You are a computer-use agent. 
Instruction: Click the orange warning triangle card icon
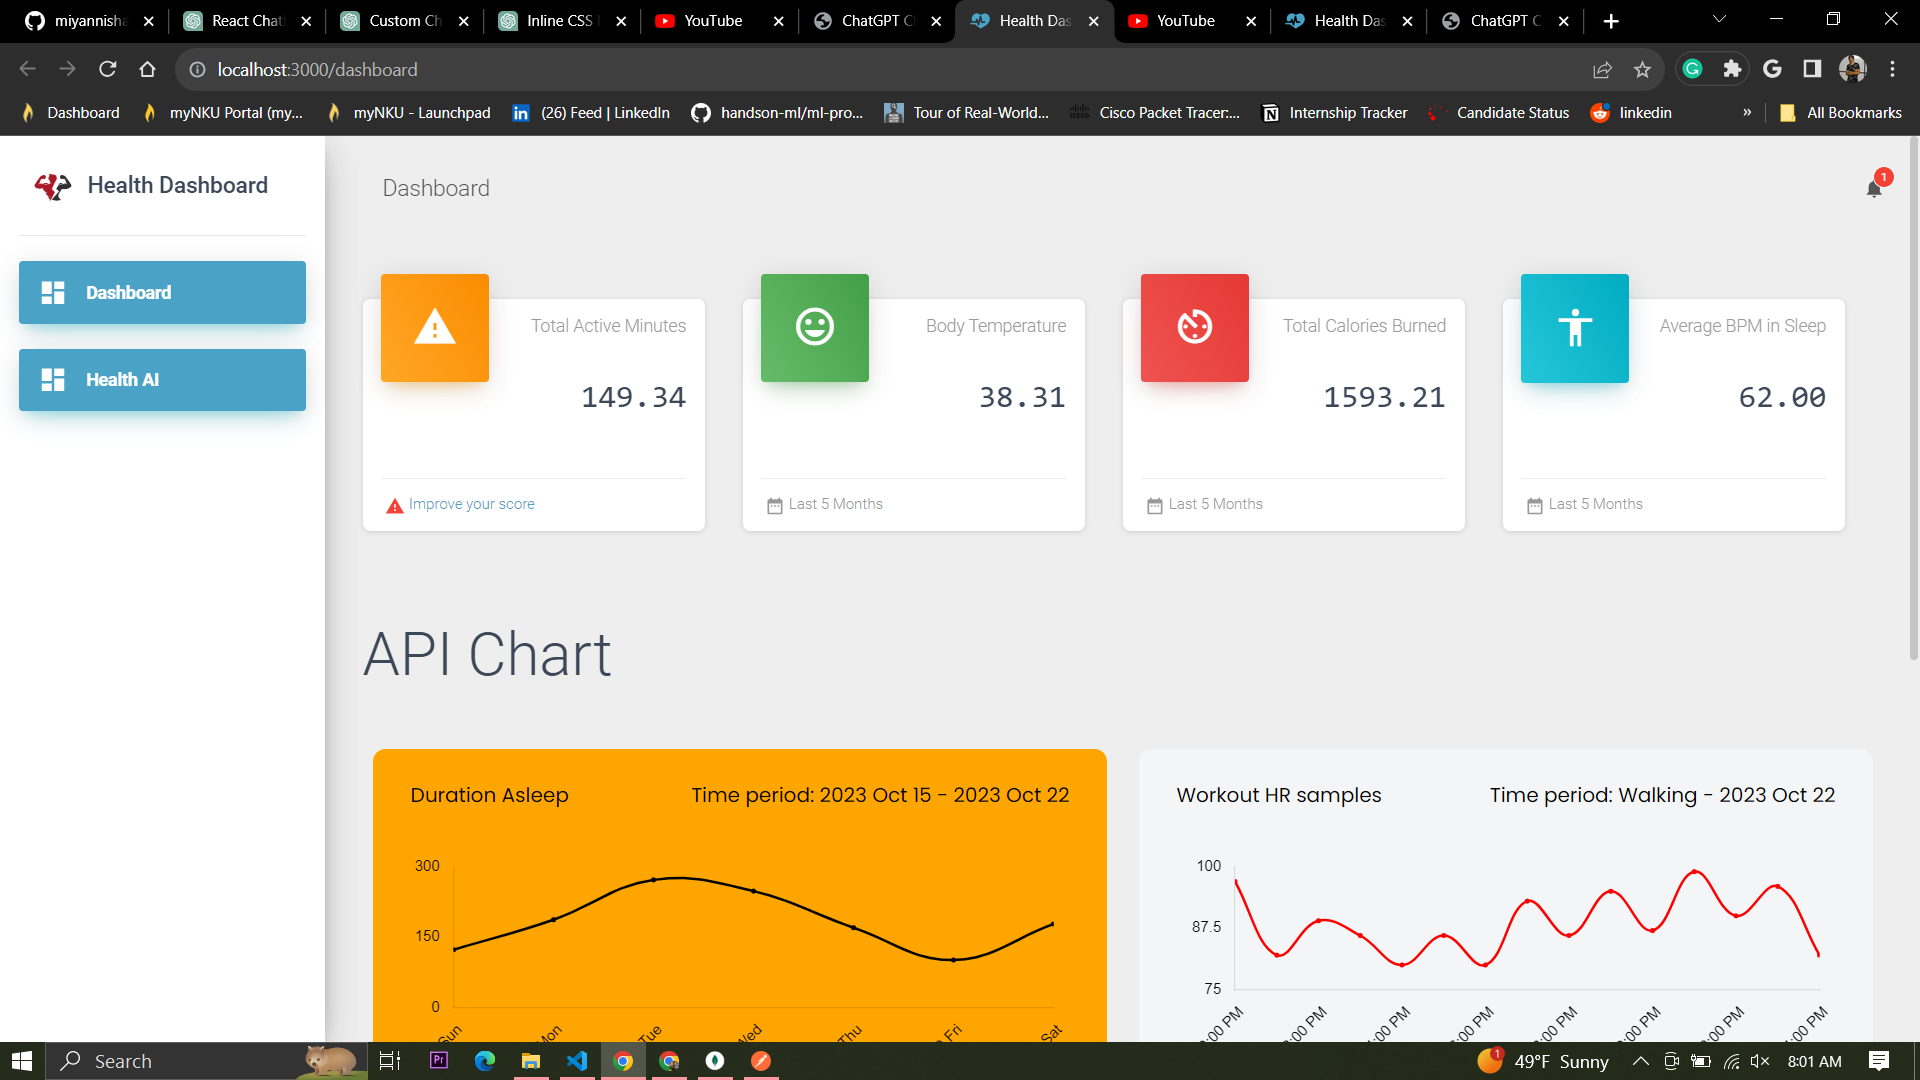(435, 327)
